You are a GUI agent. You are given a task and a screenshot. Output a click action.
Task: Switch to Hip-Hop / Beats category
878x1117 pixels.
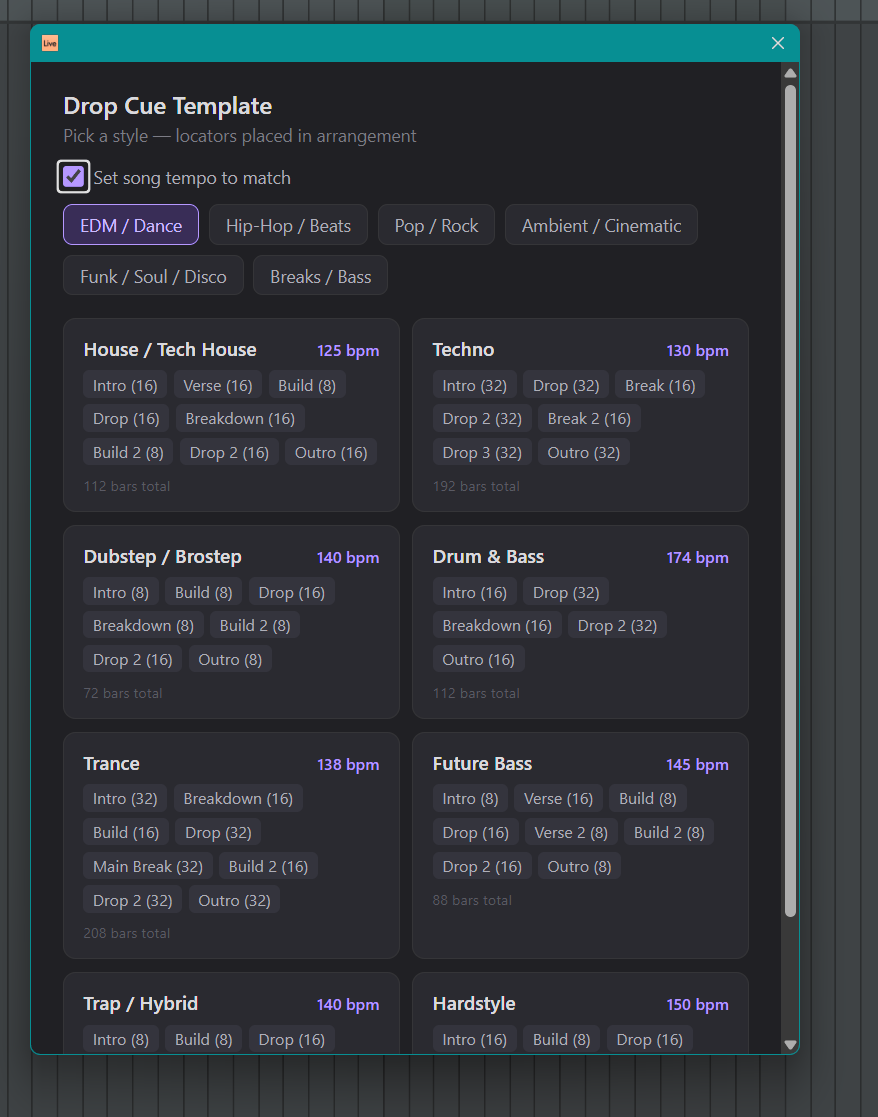tap(288, 225)
